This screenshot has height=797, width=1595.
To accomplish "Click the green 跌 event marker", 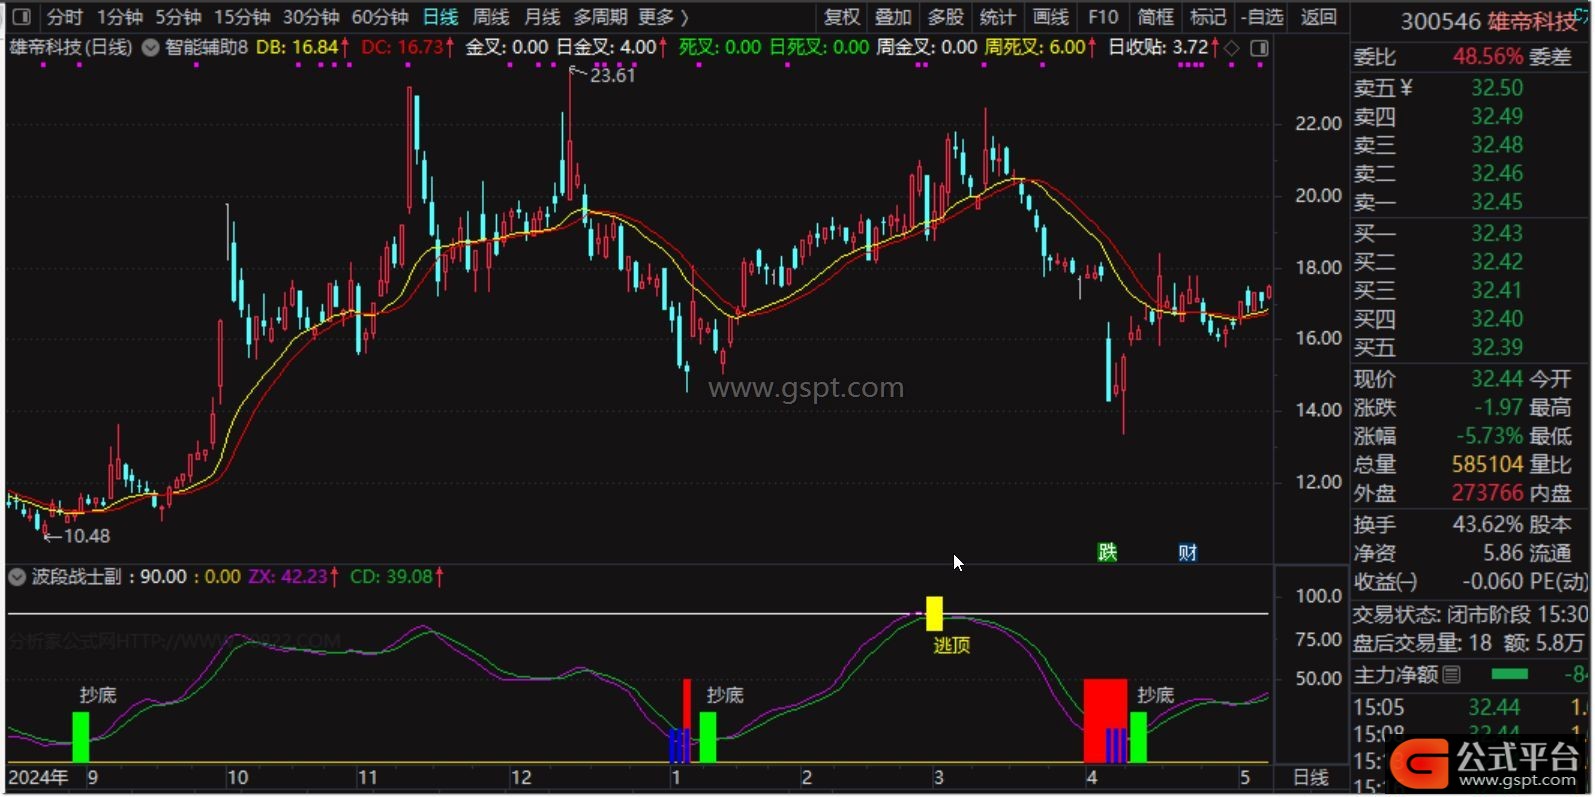I will (x=1107, y=552).
